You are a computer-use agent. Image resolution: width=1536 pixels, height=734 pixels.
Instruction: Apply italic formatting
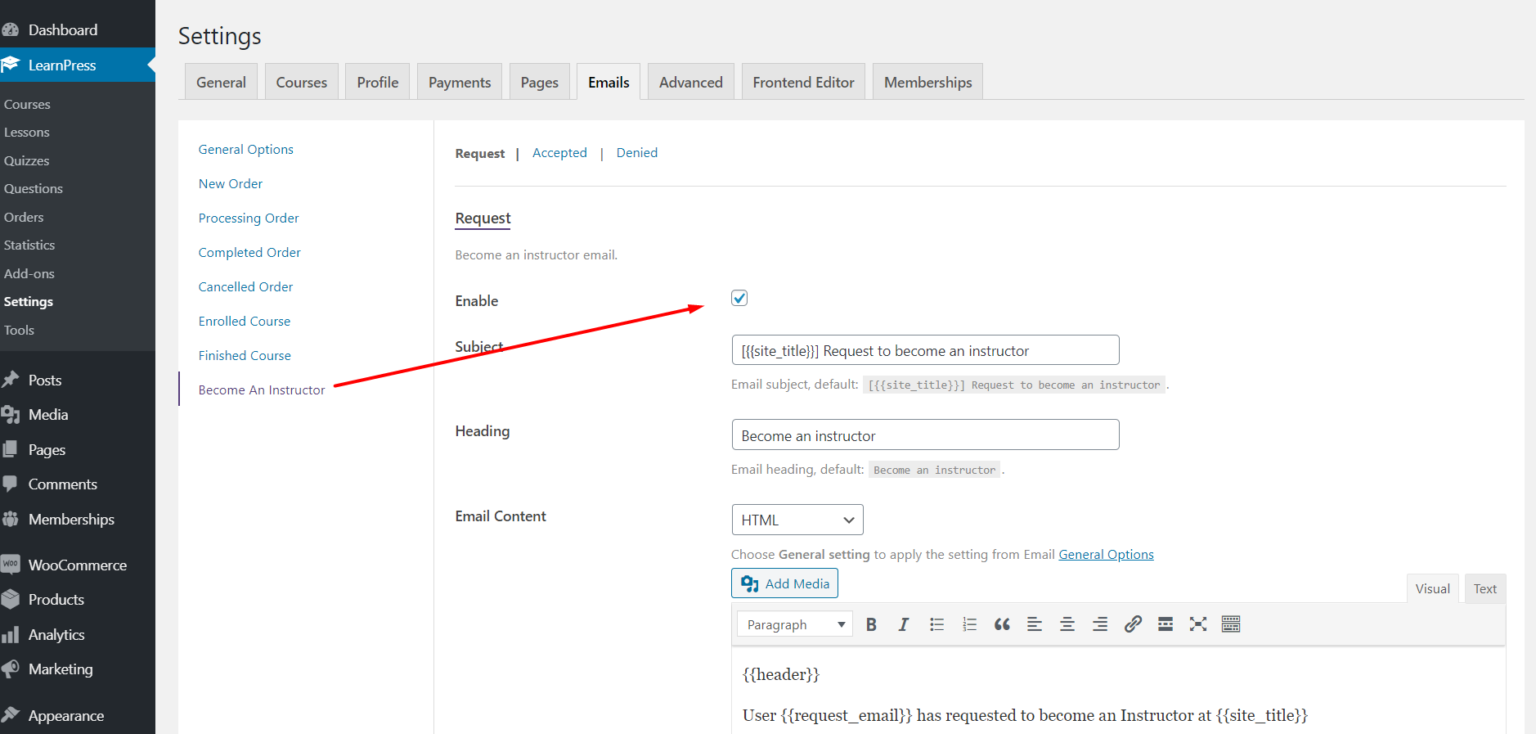[x=903, y=623]
